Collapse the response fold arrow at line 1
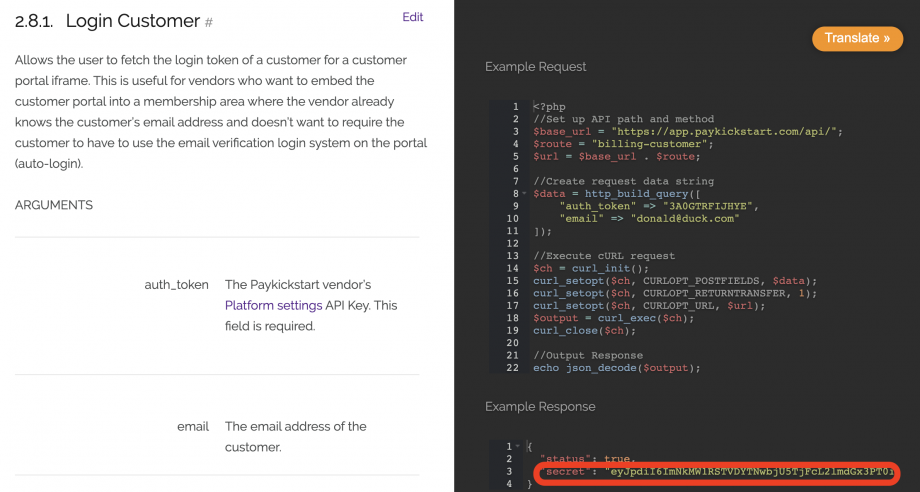This screenshot has width=920, height=492. pyautogui.click(x=518, y=446)
